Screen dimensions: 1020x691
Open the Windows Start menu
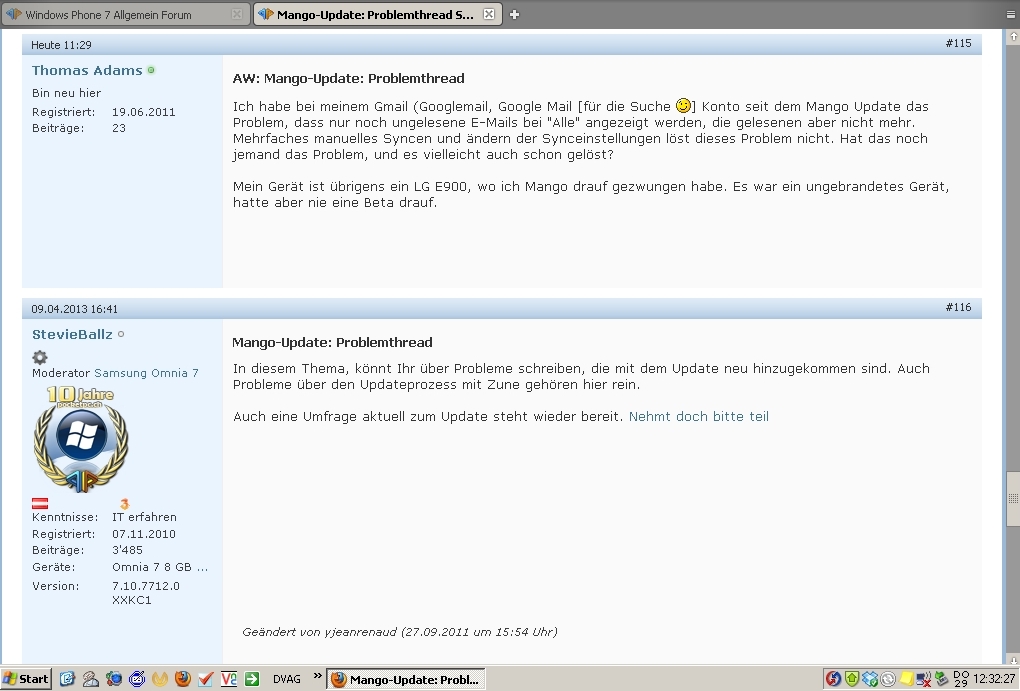(26, 679)
